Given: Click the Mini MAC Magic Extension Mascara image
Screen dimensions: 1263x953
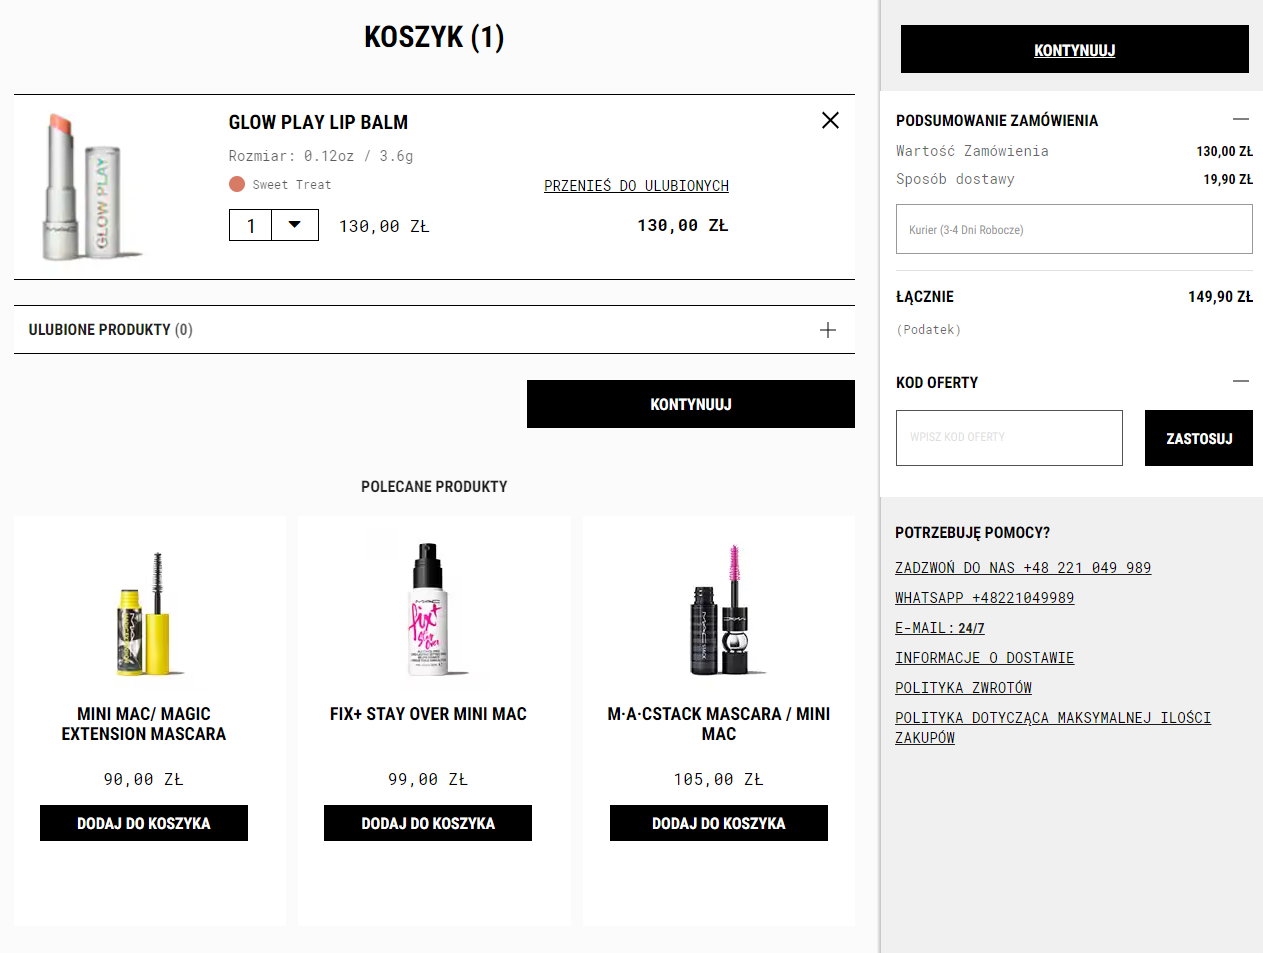Looking at the screenshot, I should pos(145,612).
